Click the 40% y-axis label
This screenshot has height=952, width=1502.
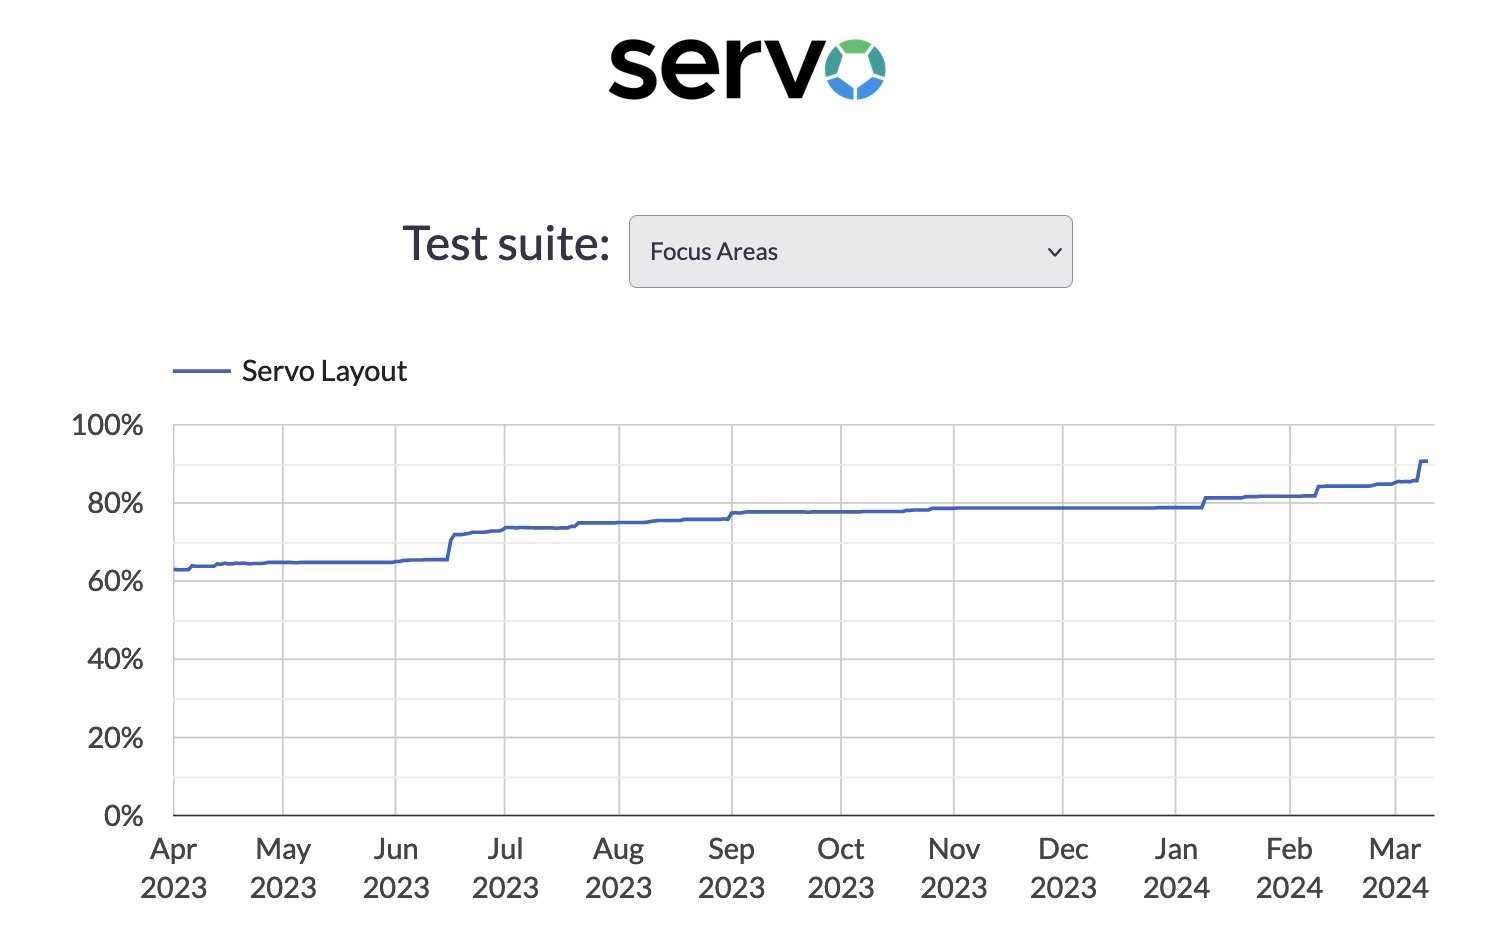pos(115,659)
